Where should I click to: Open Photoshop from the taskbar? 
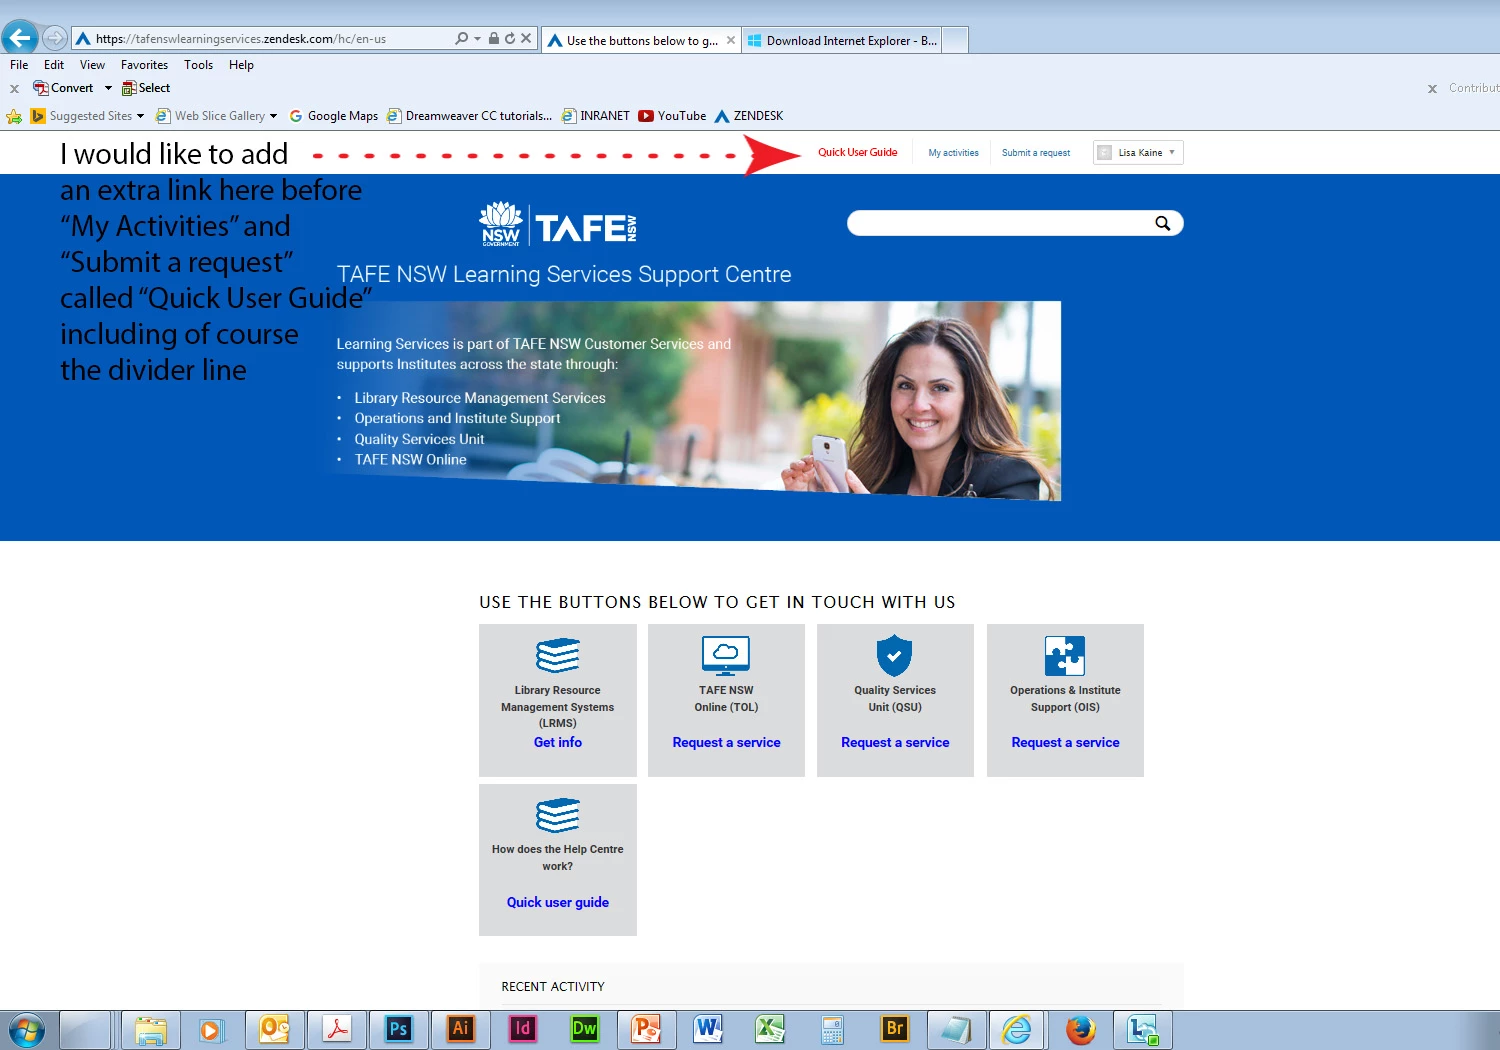coord(399,1030)
